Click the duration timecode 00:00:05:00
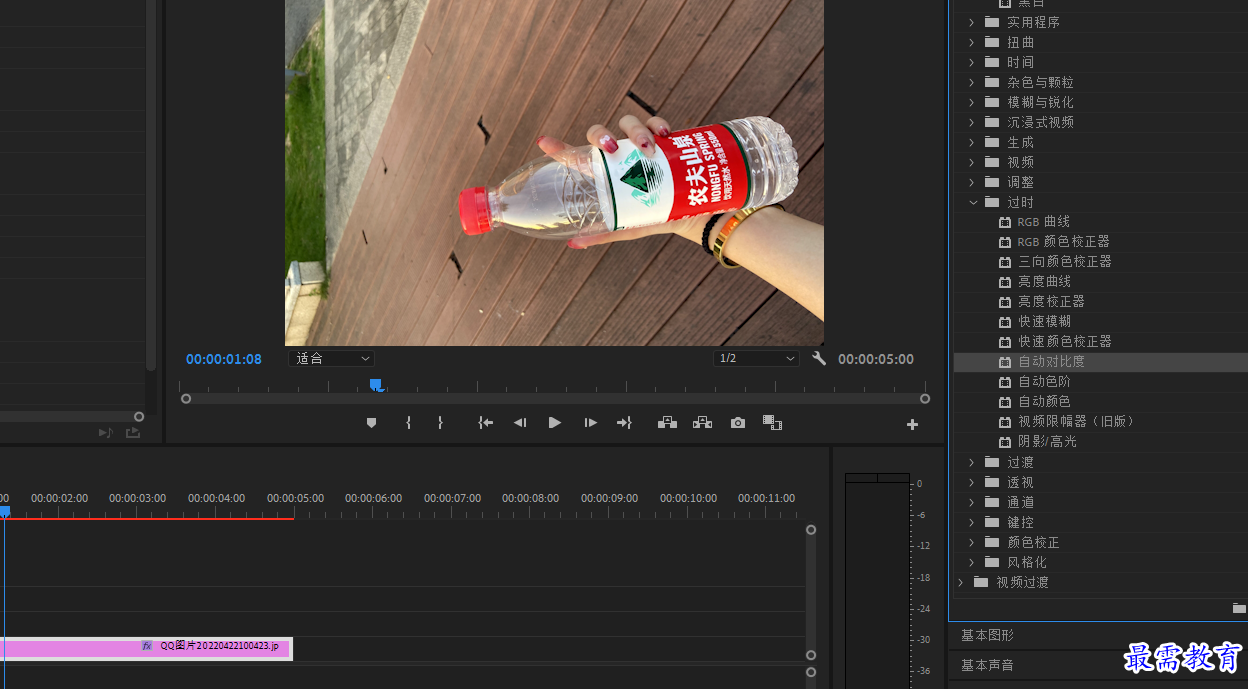This screenshot has height=689, width=1248. pyautogui.click(x=876, y=359)
